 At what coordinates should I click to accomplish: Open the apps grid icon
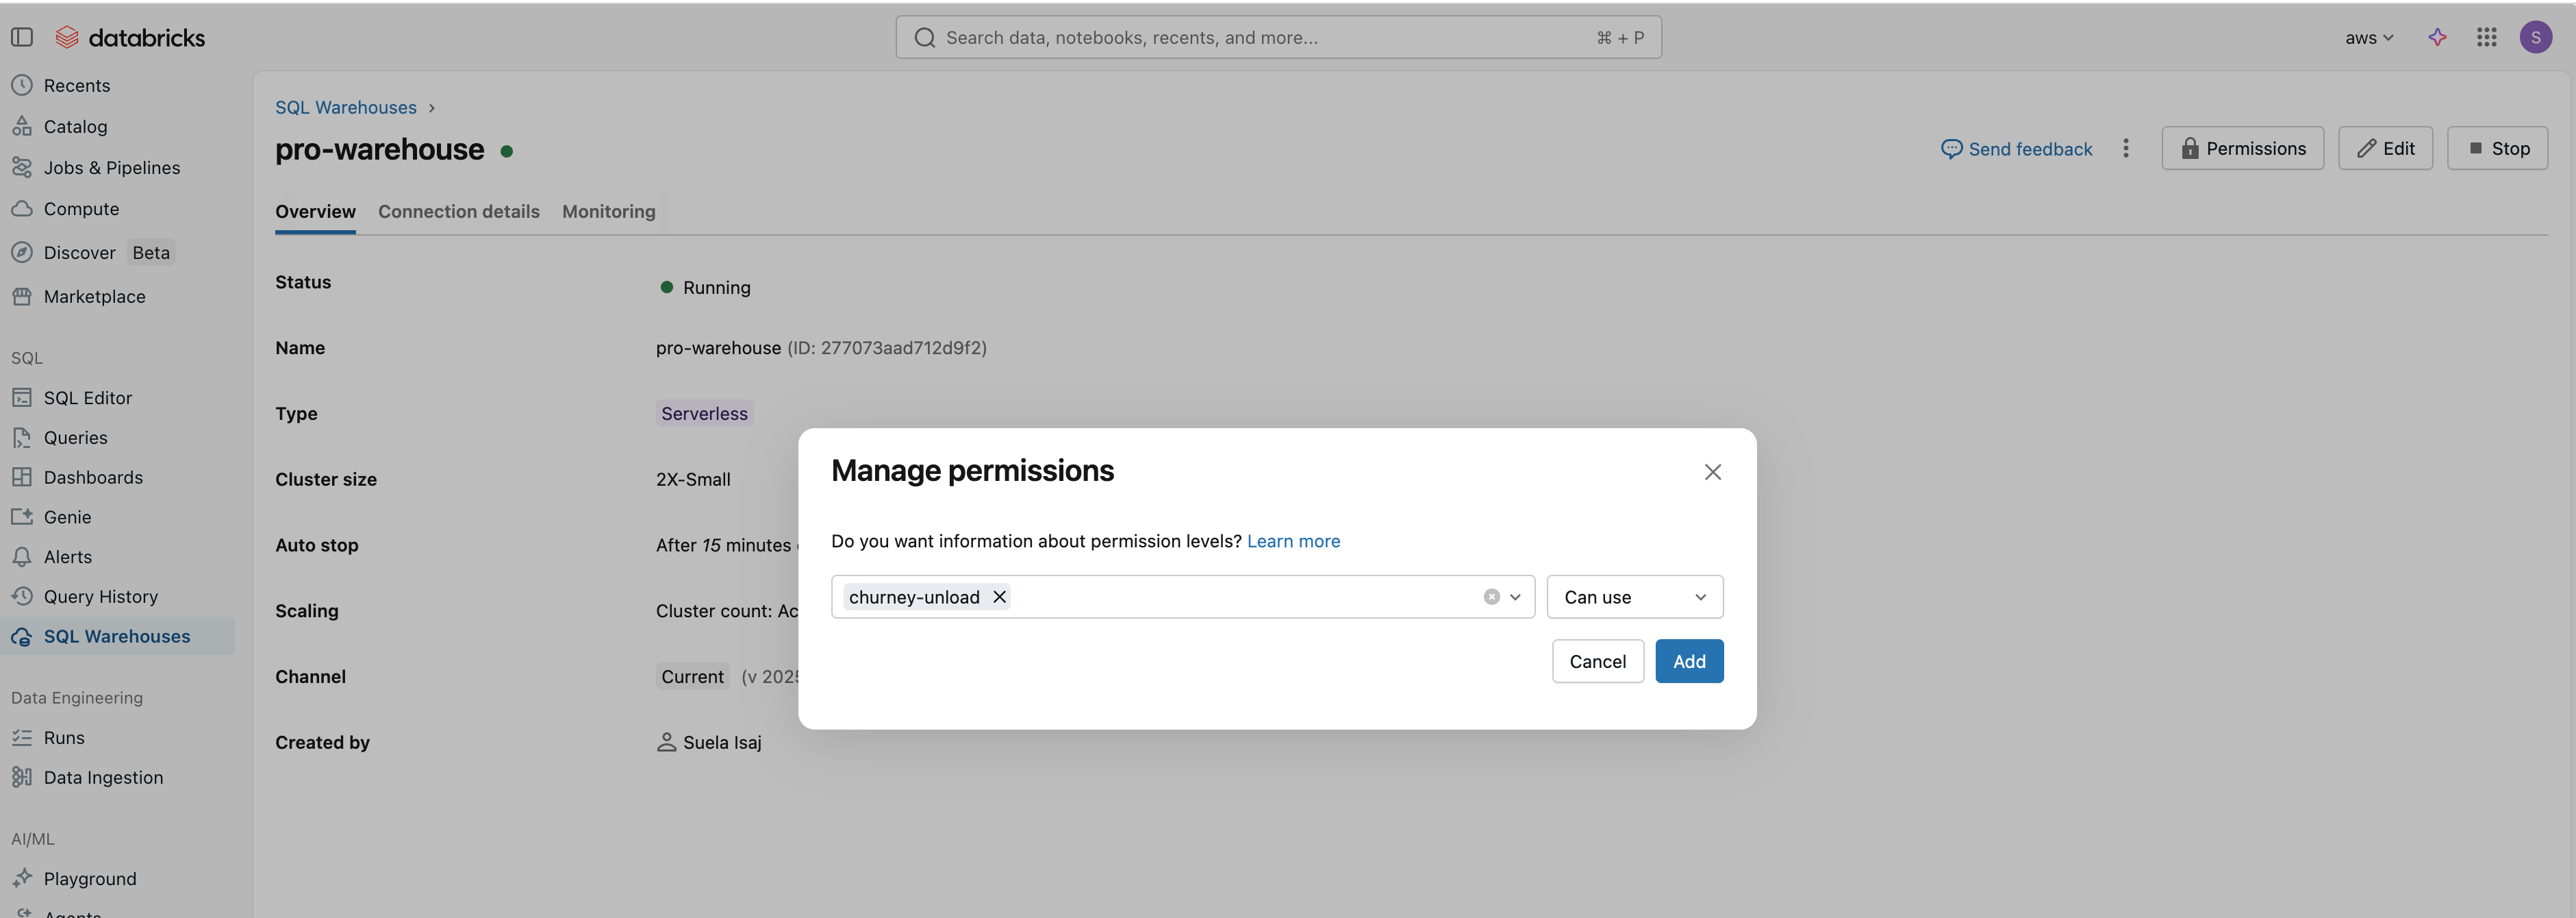point(2486,37)
